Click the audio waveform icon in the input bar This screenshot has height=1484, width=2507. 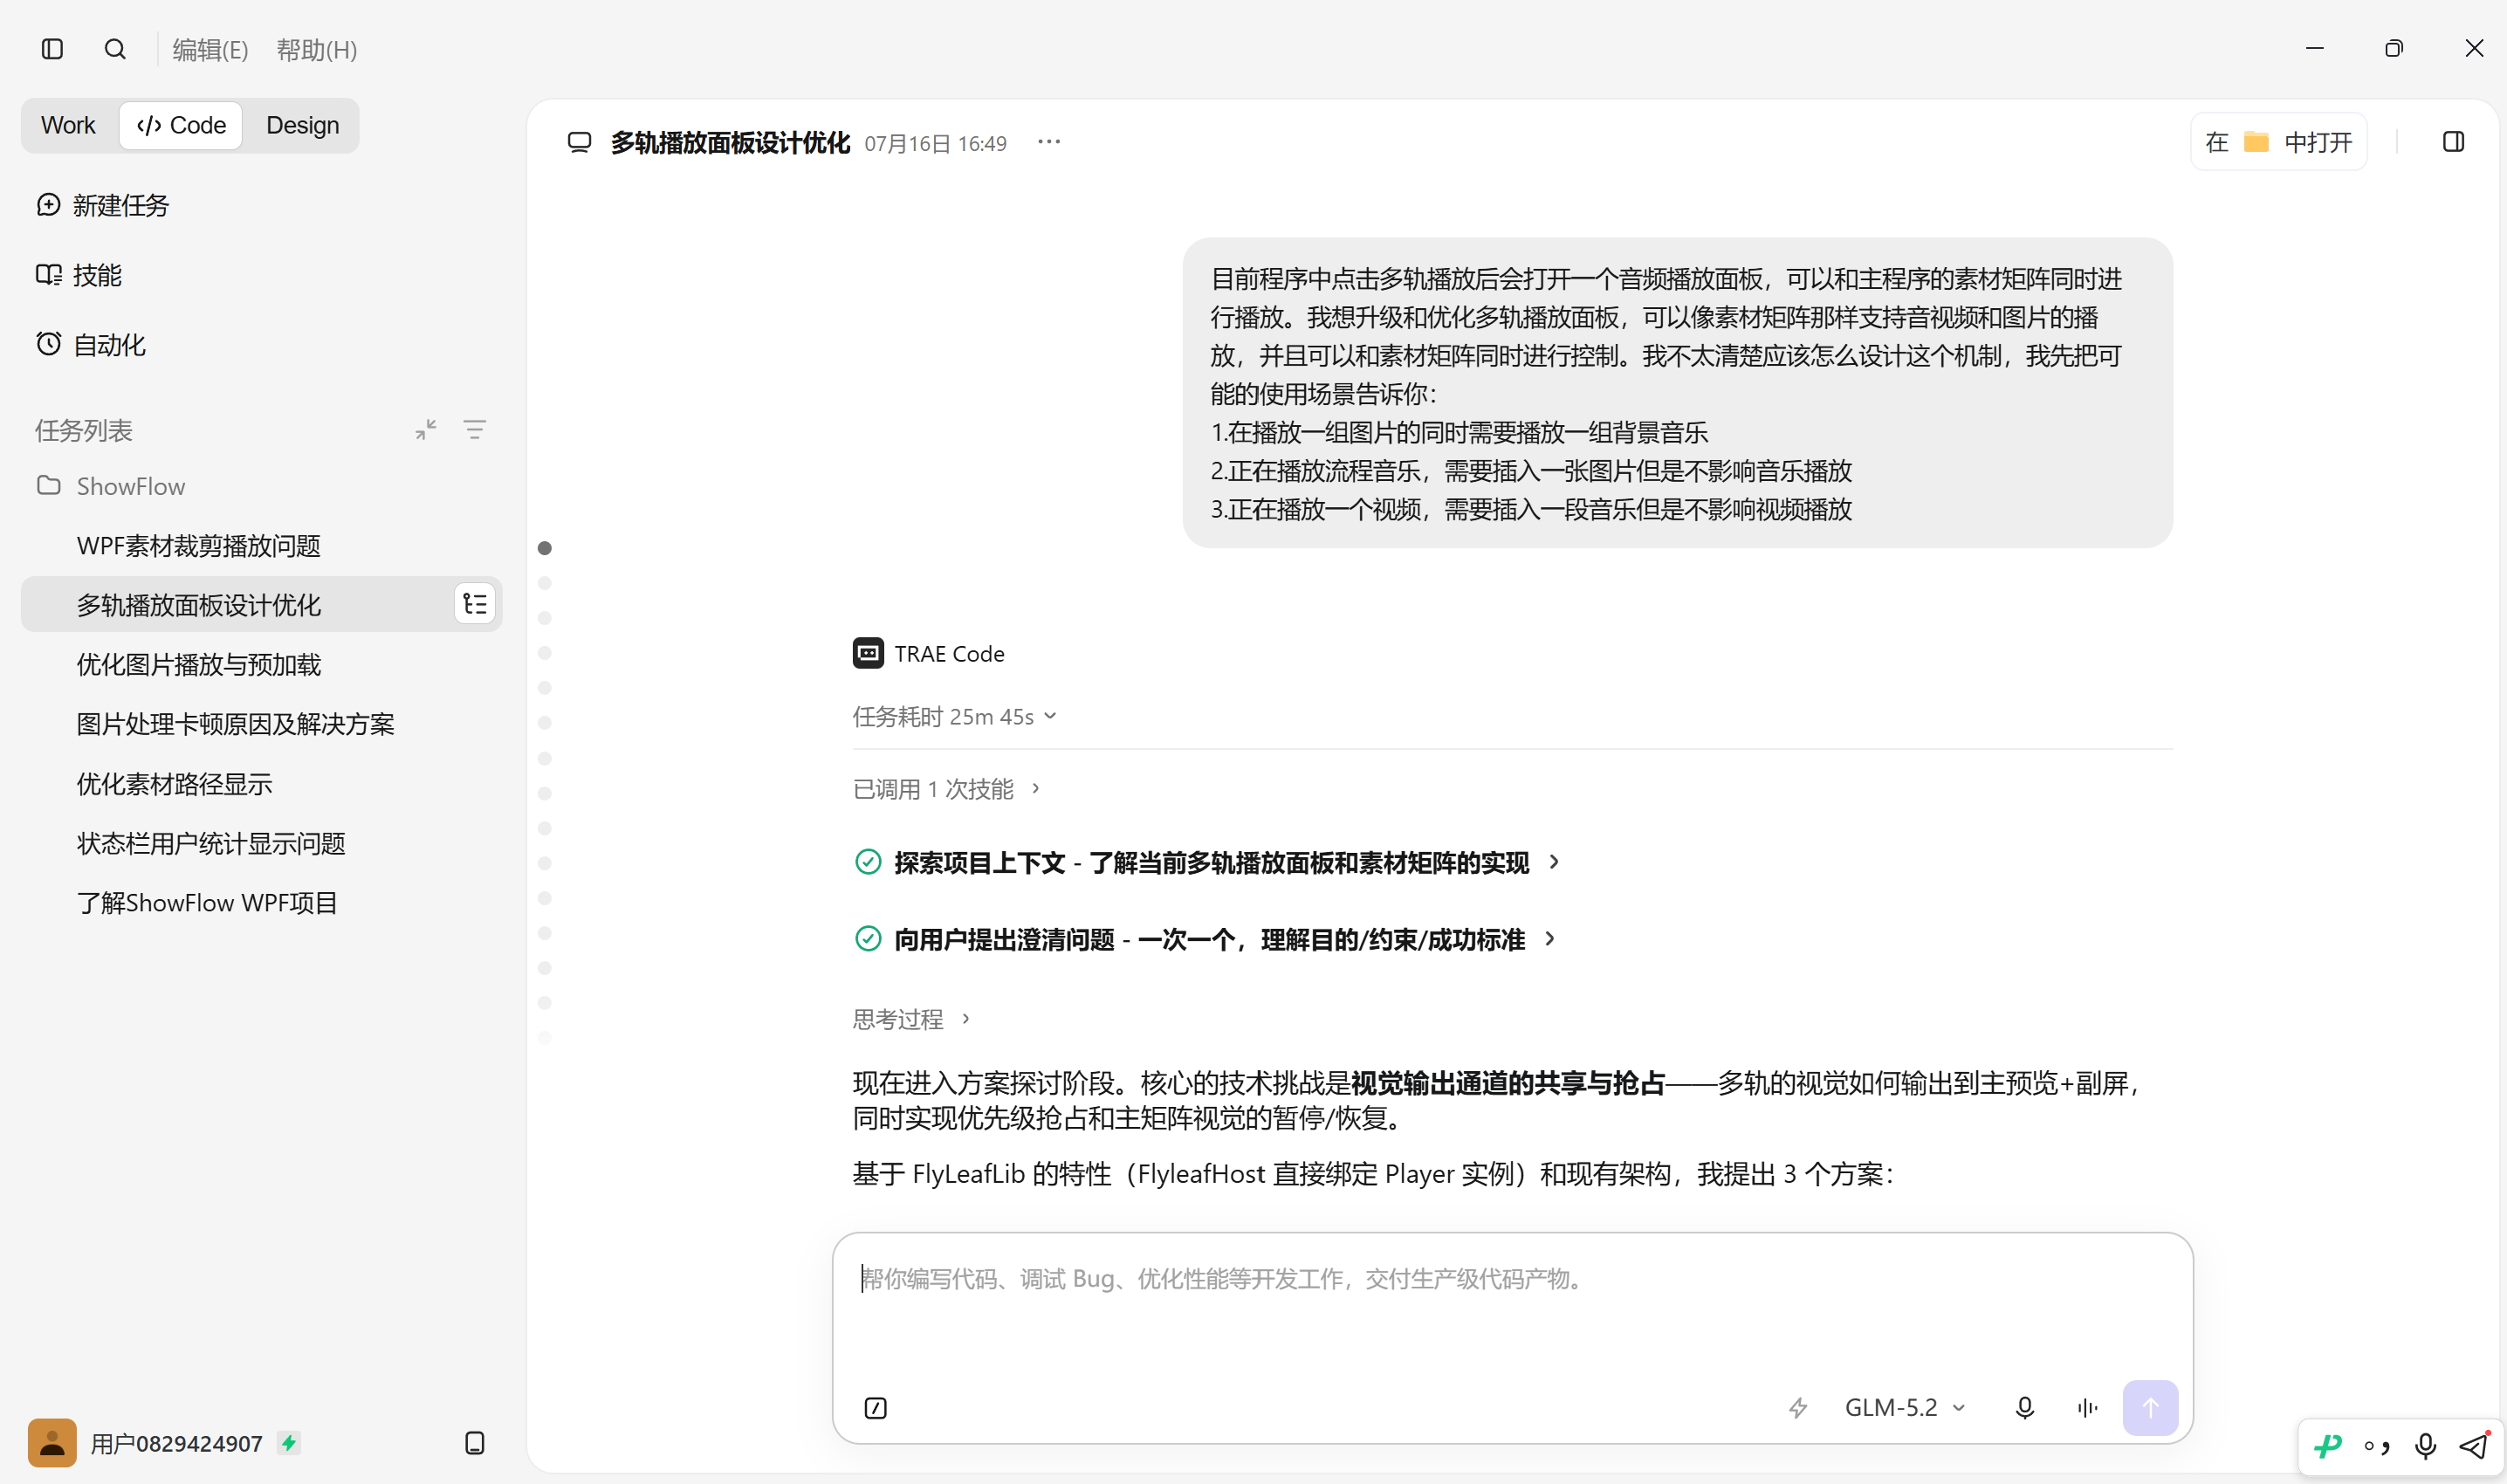click(x=2087, y=1408)
